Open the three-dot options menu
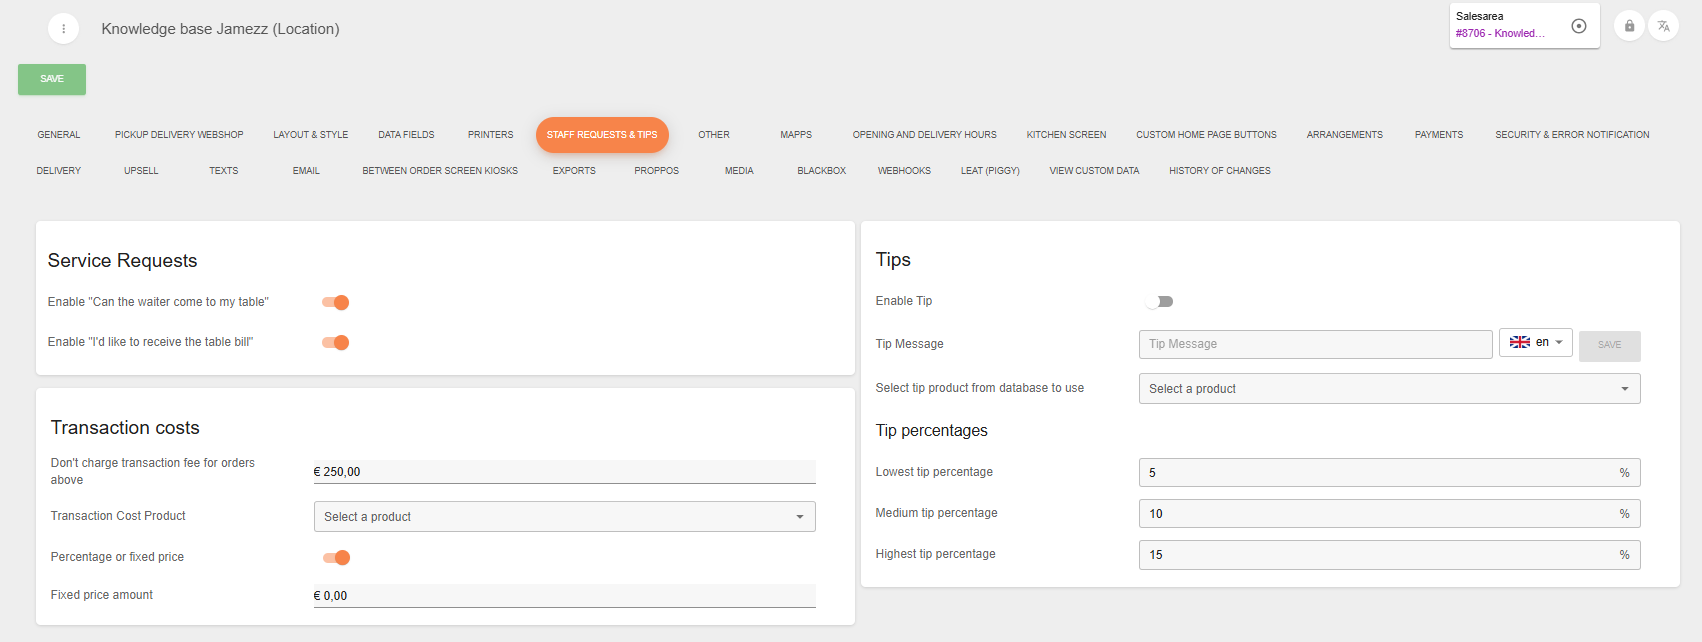Viewport: 1702px width, 642px height. (x=63, y=29)
